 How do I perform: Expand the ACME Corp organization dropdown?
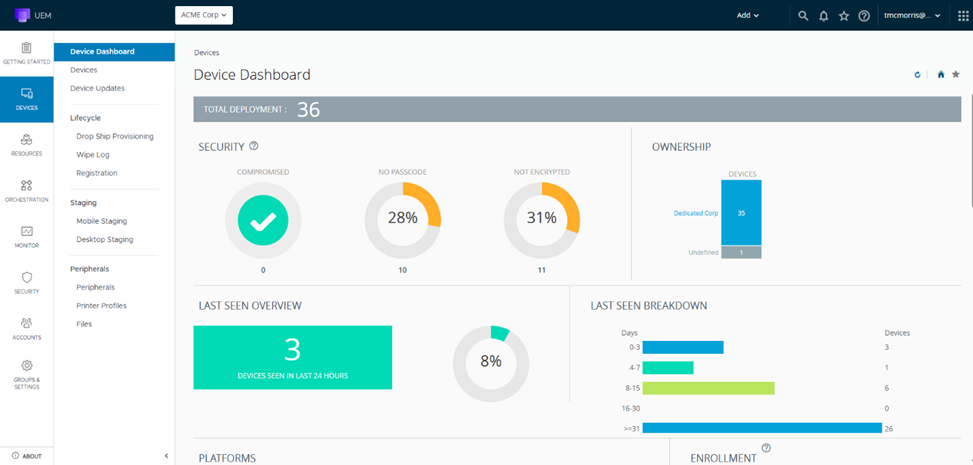tap(204, 15)
